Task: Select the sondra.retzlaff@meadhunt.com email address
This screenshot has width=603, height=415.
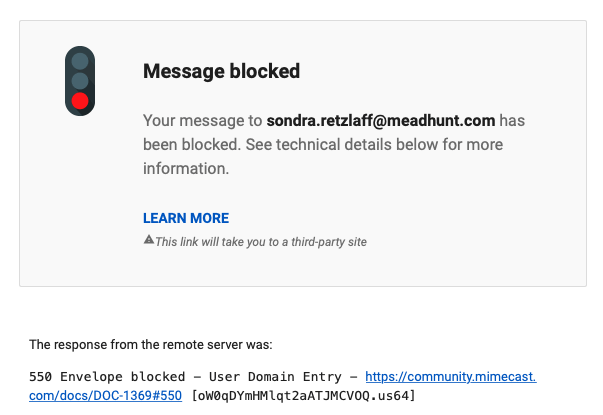Action: click(x=381, y=121)
